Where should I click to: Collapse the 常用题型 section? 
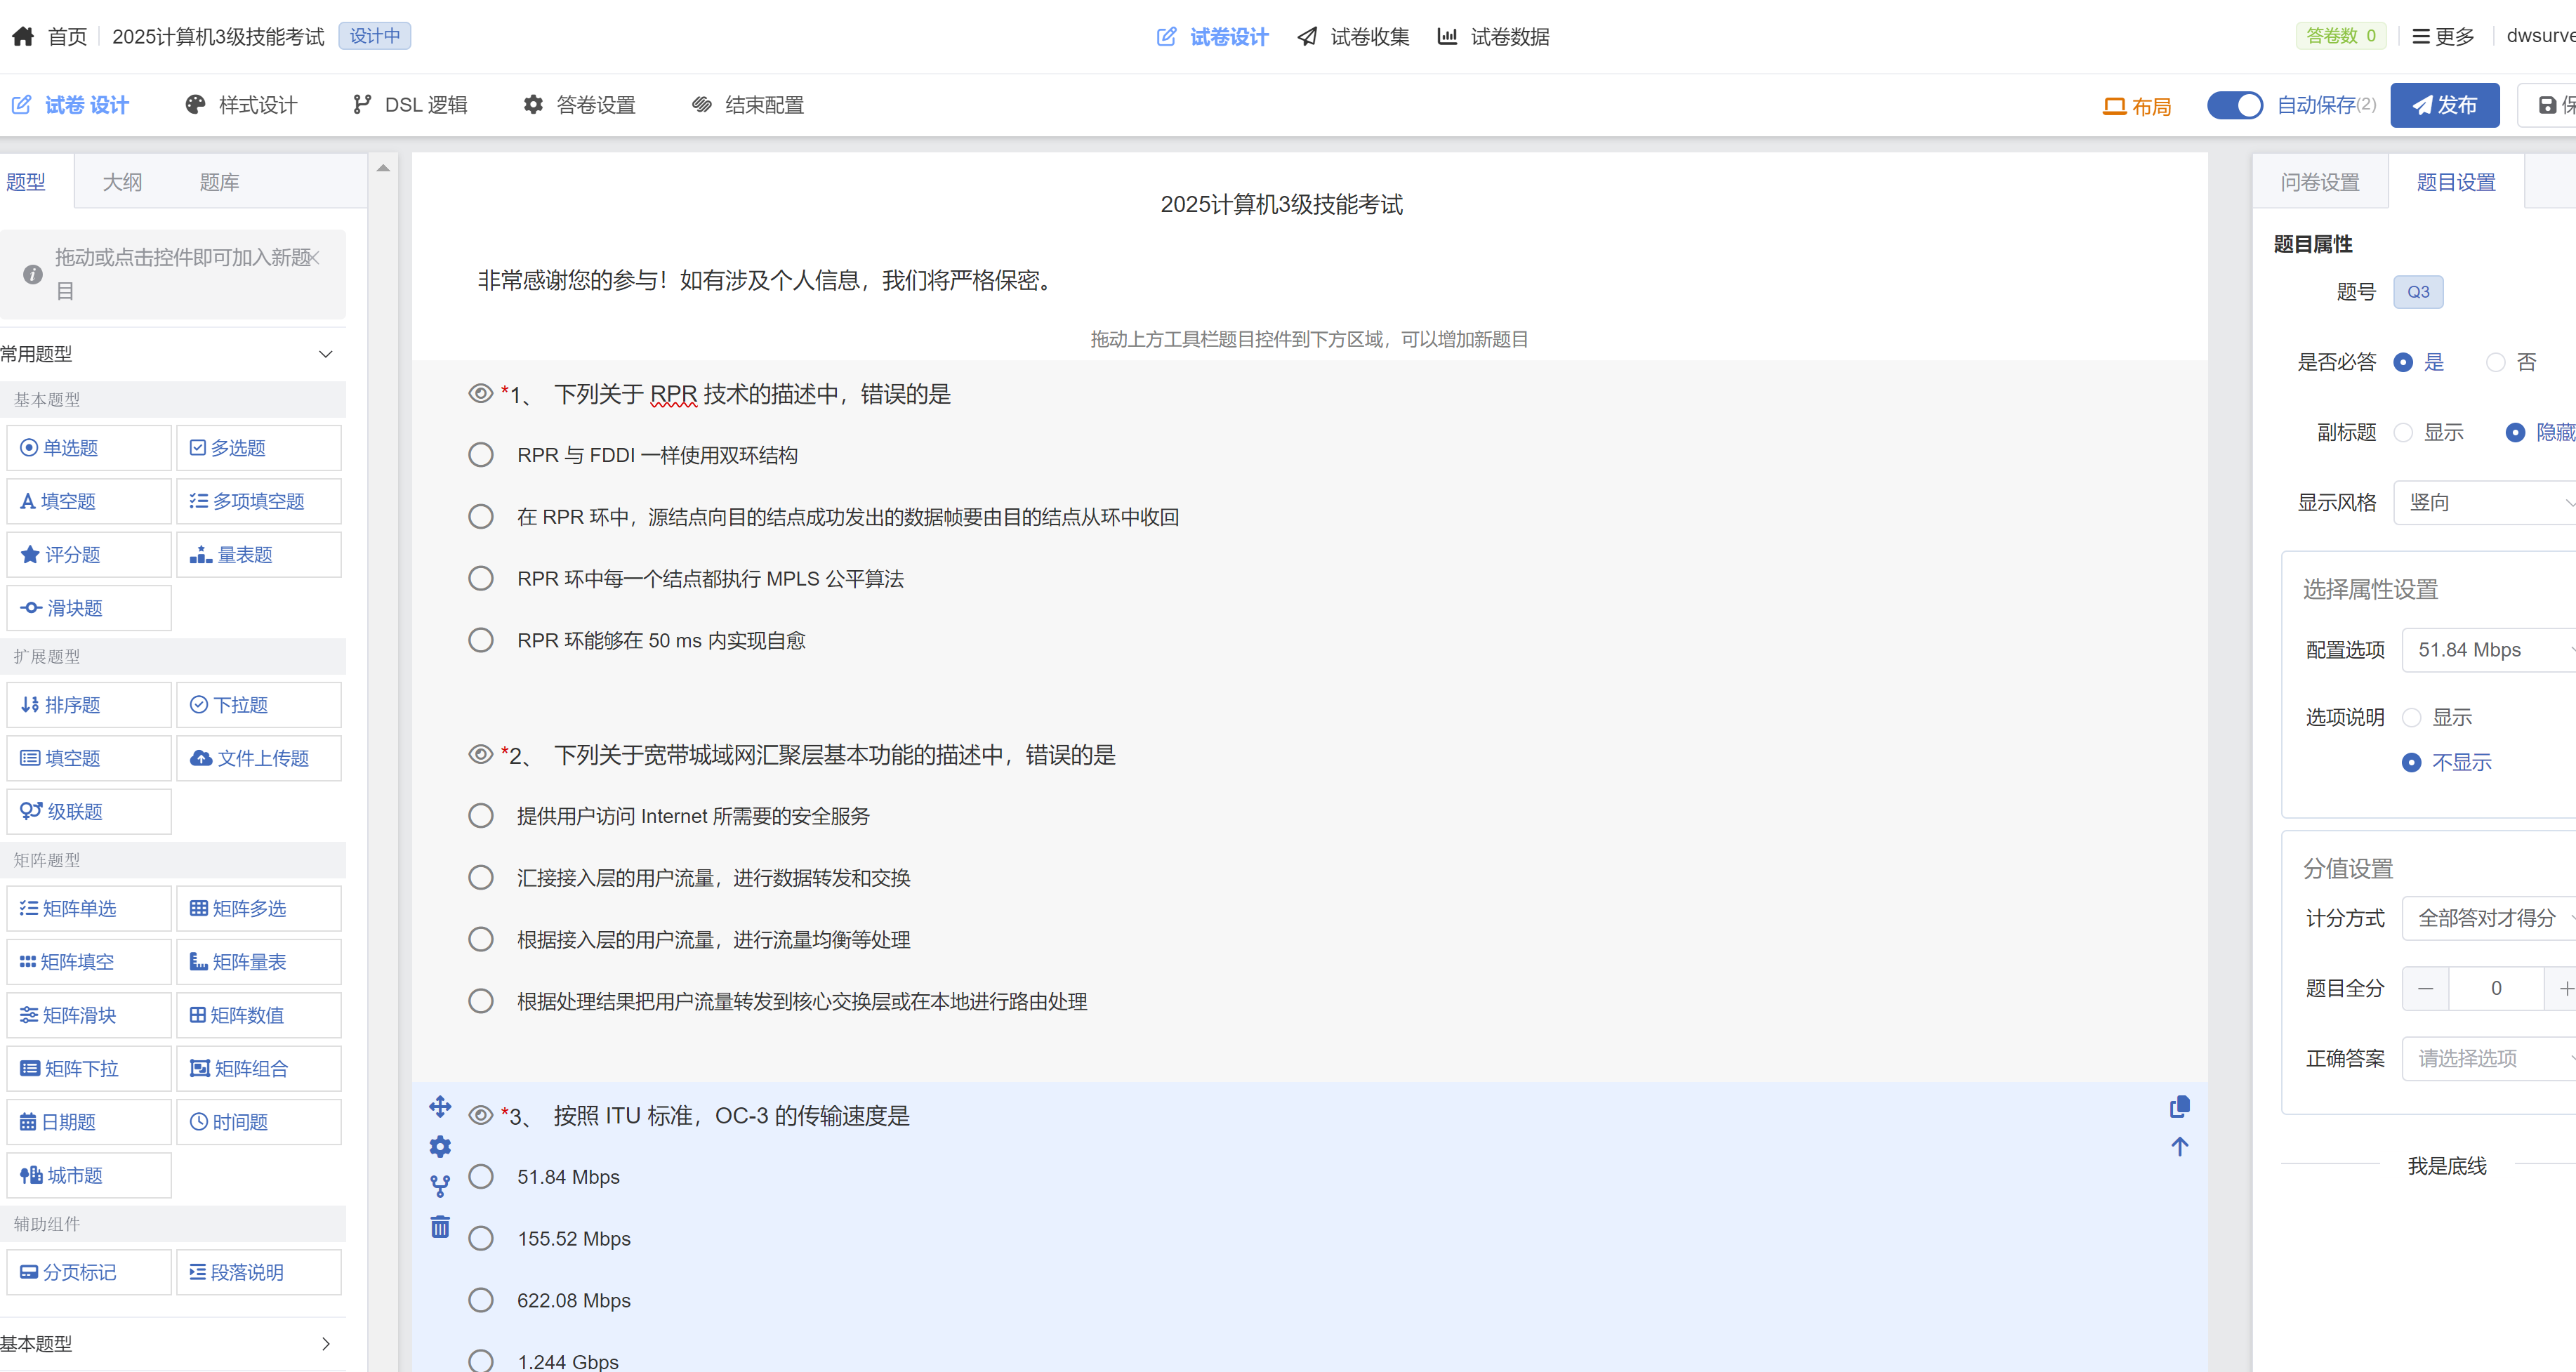point(325,354)
